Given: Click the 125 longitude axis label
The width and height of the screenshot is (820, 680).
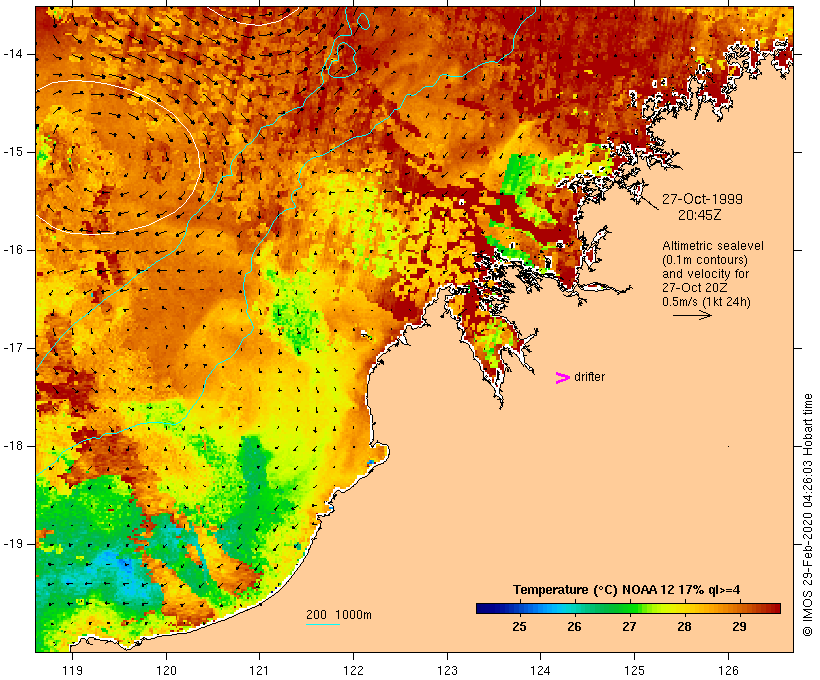Looking at the screenshot, I should (x=634, y=670).
